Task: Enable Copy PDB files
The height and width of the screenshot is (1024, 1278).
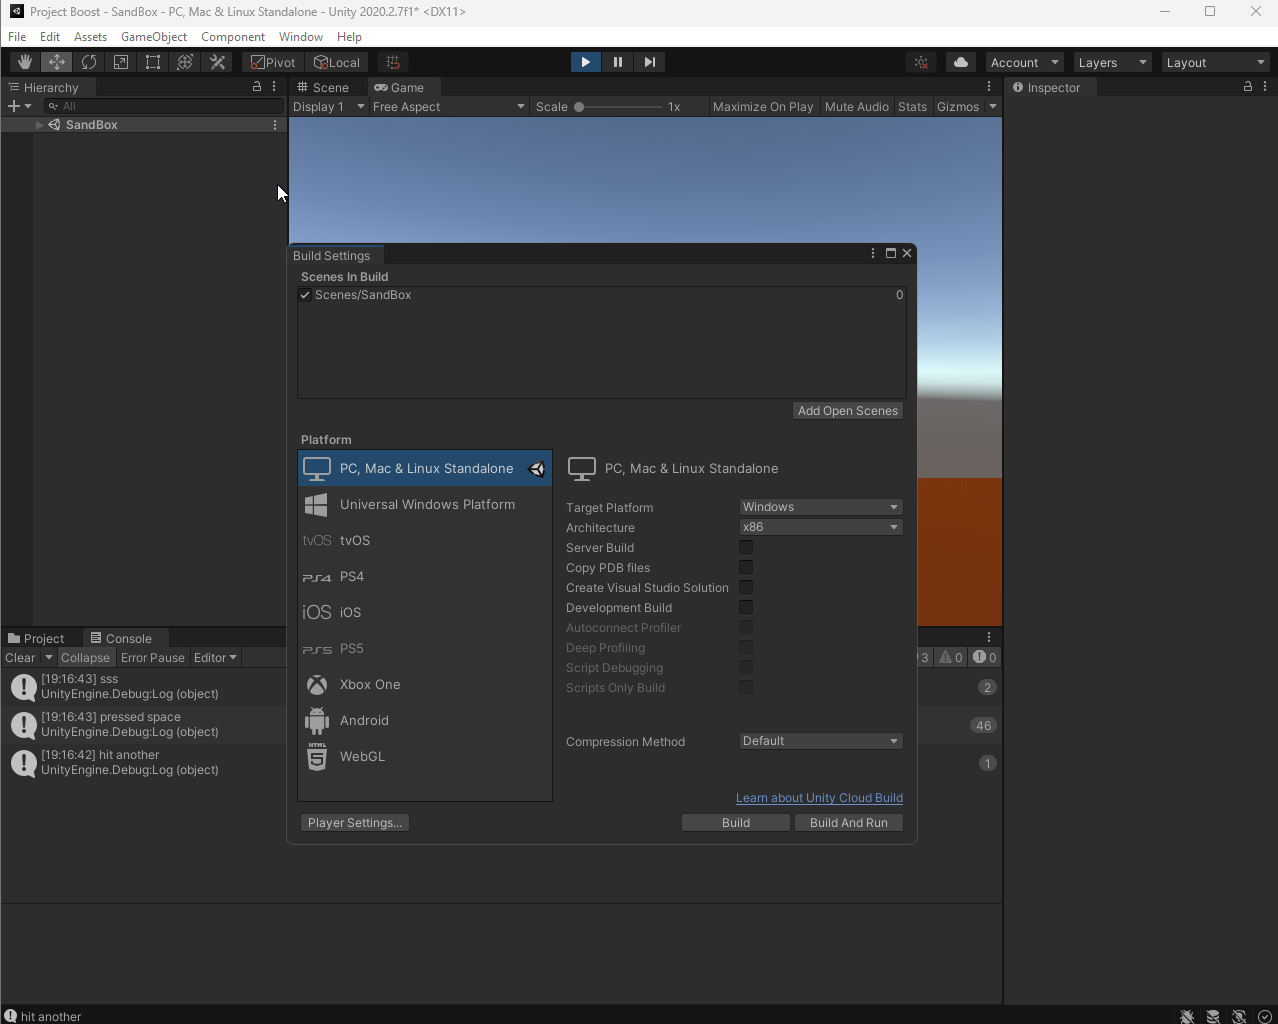Action: point(746,567)
